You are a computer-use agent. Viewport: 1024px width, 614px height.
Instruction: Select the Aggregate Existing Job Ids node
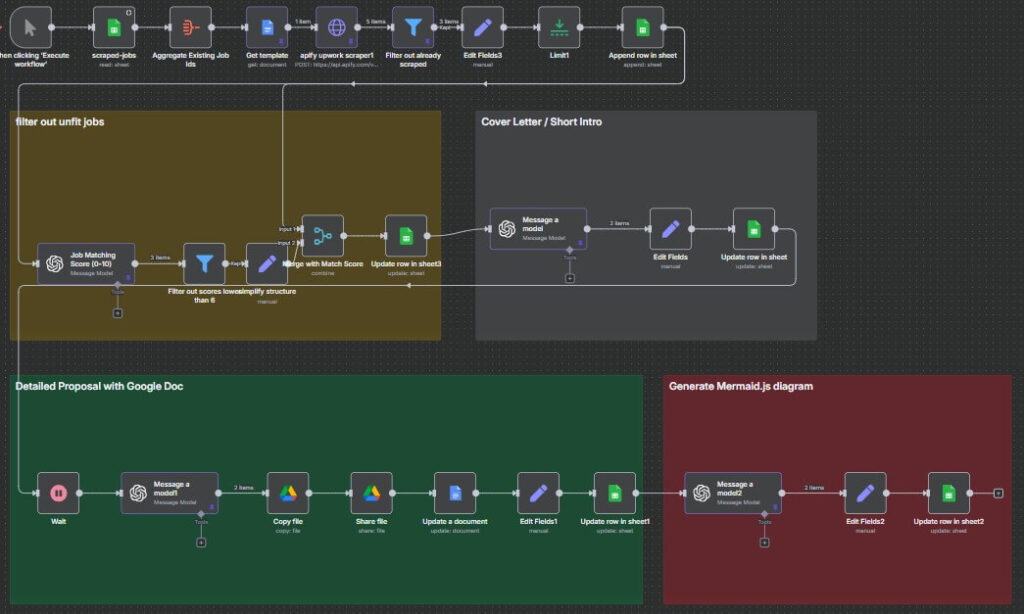coord(190,27)
